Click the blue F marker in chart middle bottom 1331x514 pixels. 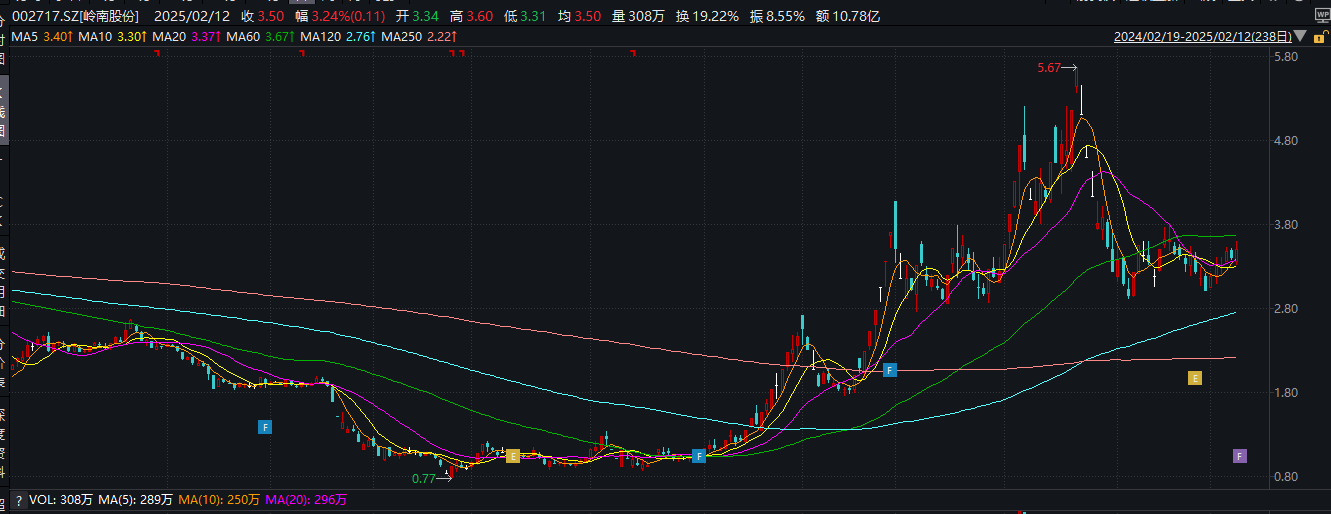[x=699, y=456]
